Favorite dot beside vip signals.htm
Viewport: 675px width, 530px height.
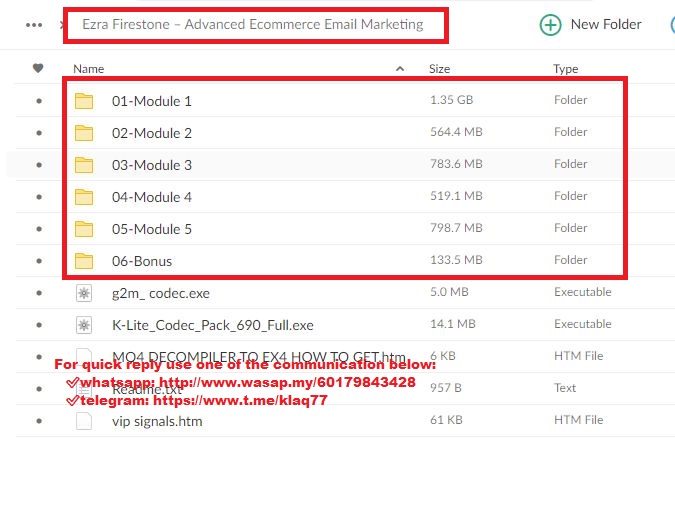[x=39, y=421]
